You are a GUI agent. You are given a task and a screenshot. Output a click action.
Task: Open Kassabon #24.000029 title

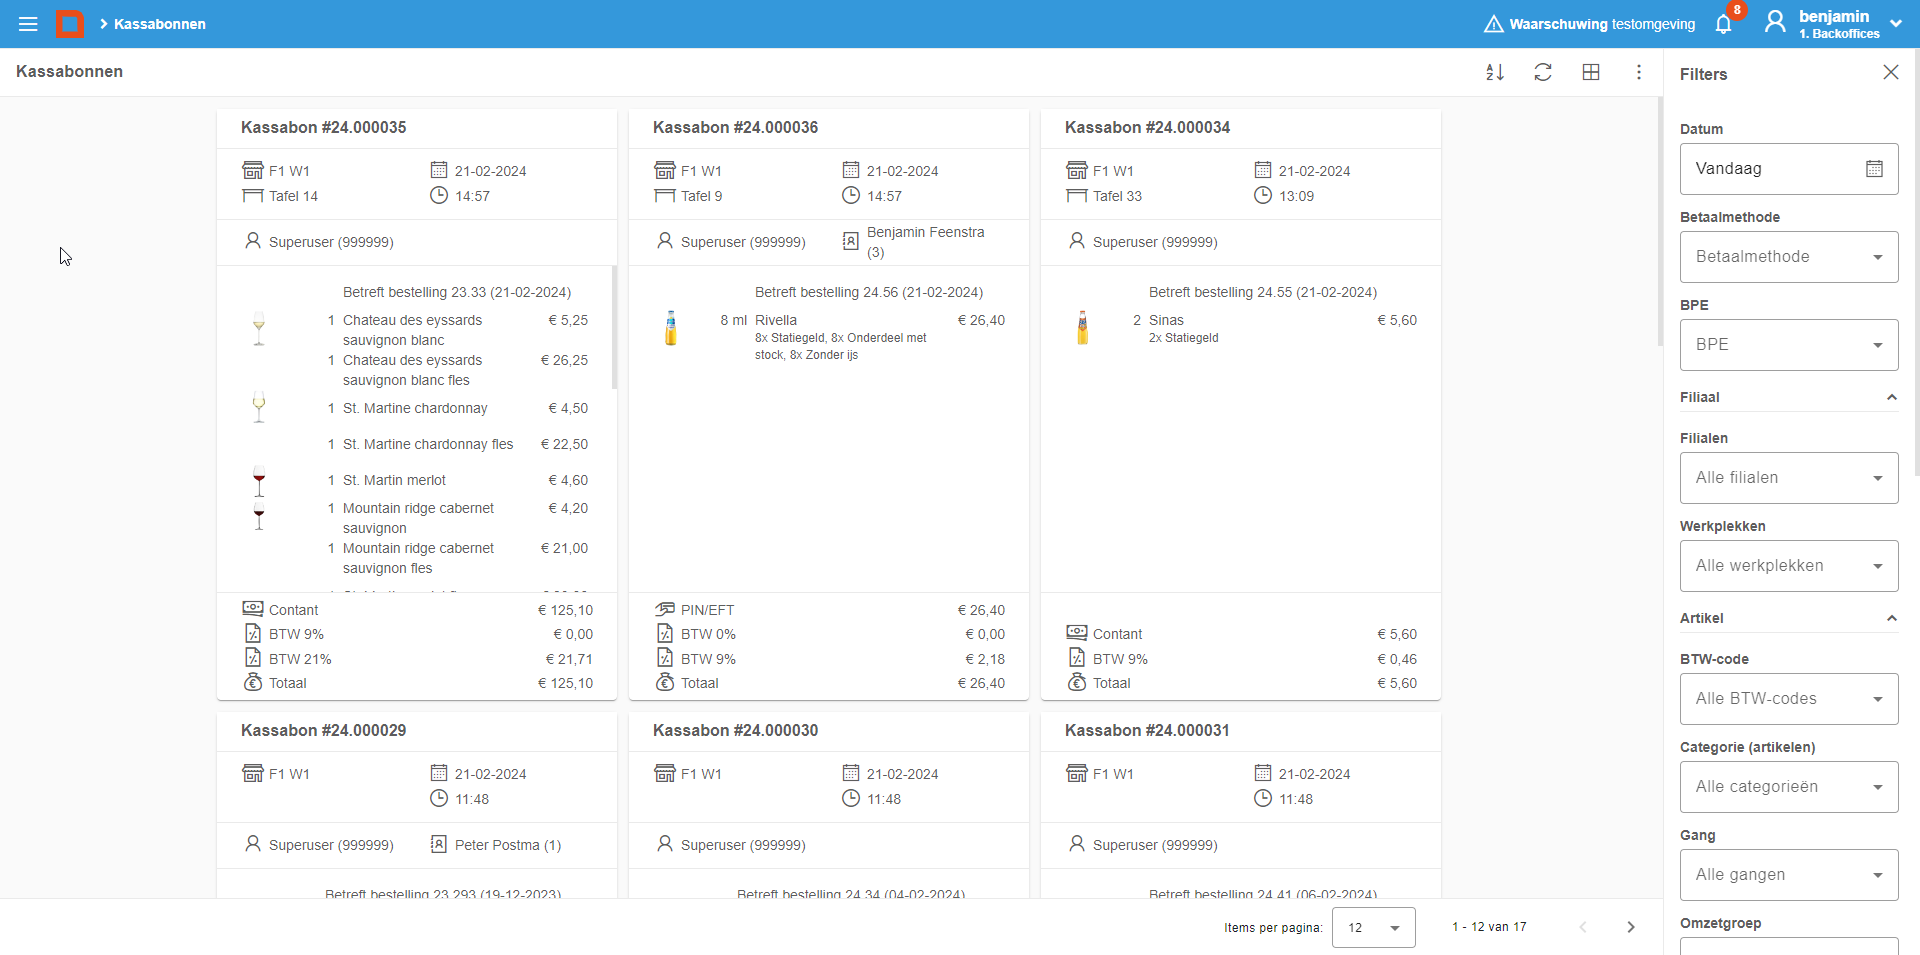(323, 731)
